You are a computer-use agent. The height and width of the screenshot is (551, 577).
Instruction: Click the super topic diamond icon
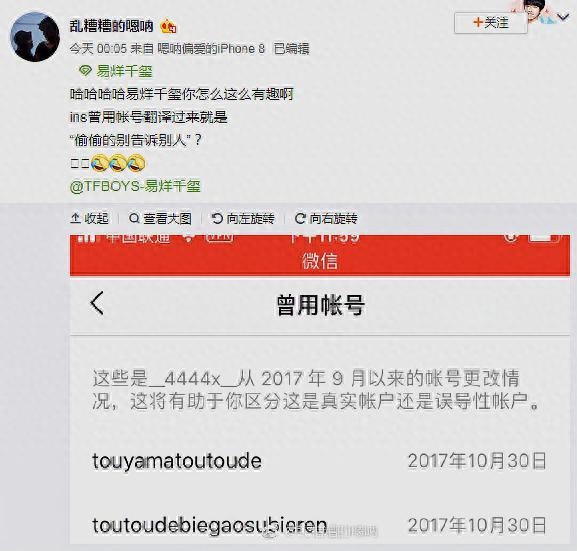click(85, 71)
